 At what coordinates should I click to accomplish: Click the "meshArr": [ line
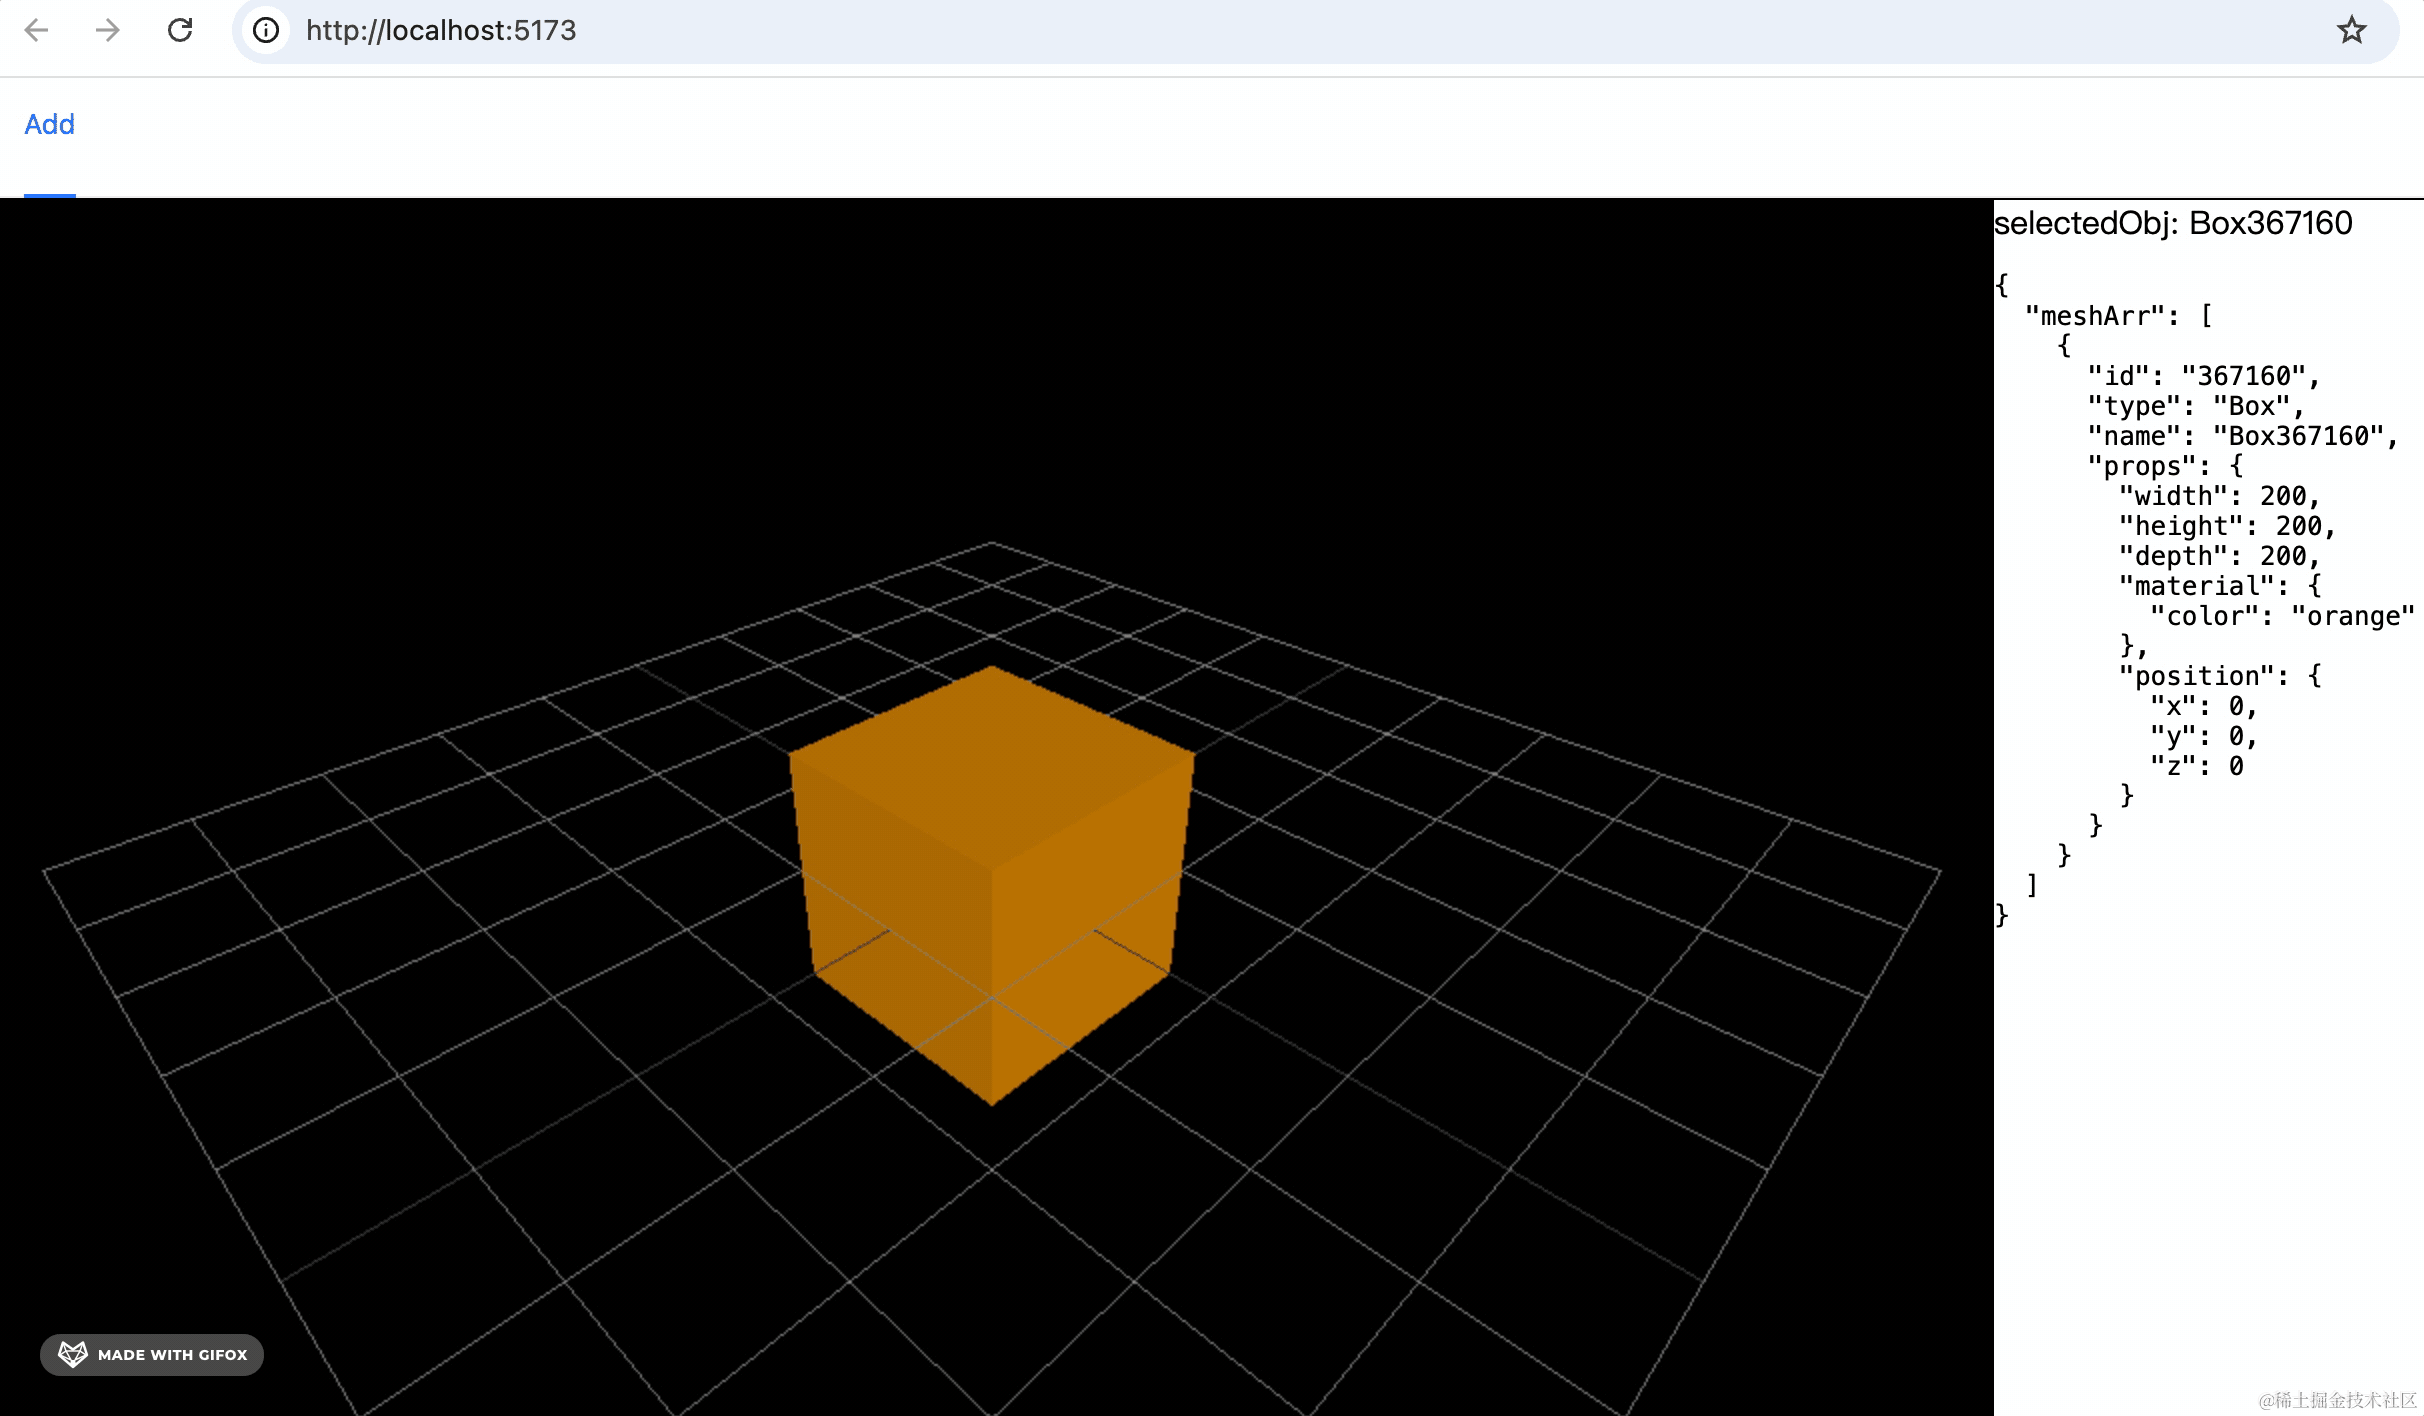(x=2119, y=316)
